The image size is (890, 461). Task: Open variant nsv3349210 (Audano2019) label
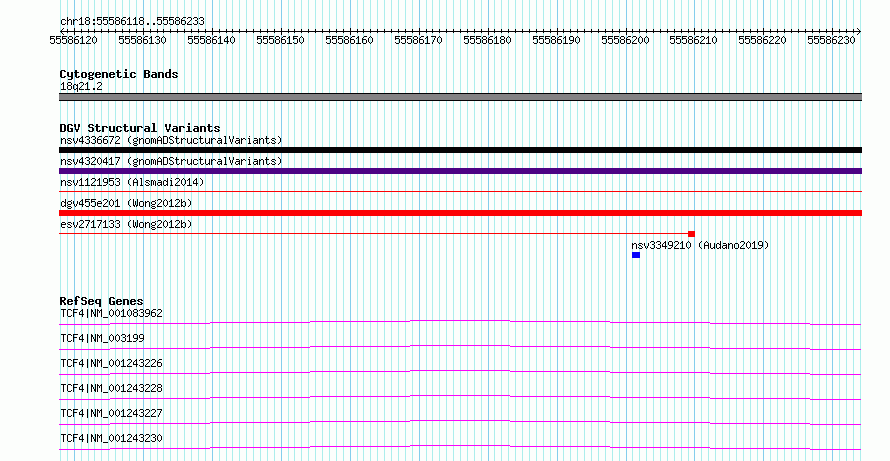pyautogui.click(x=700, y=245)
